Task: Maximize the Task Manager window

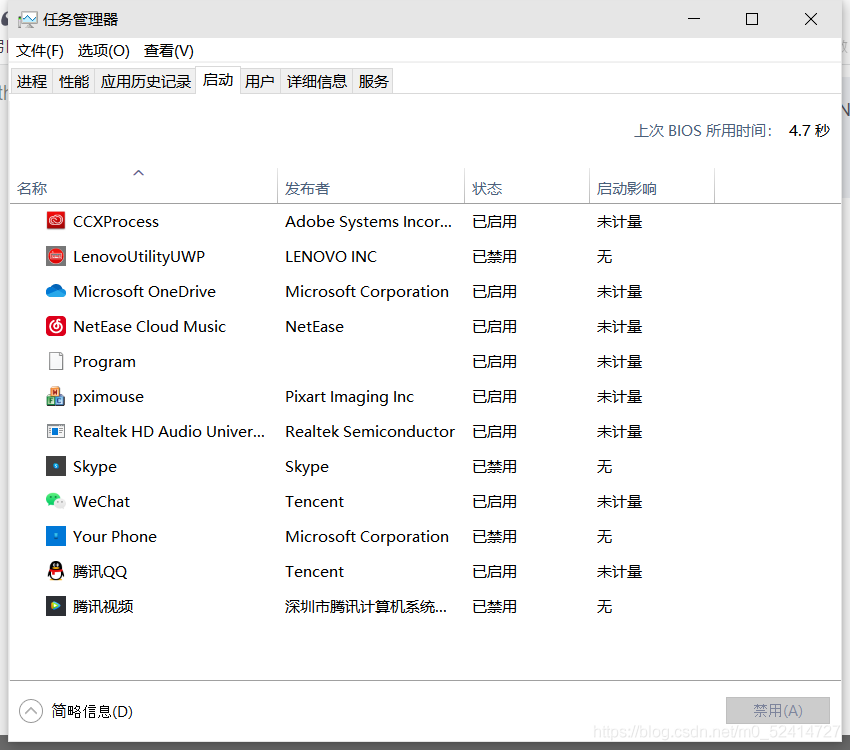Action: tap(752, 20)
